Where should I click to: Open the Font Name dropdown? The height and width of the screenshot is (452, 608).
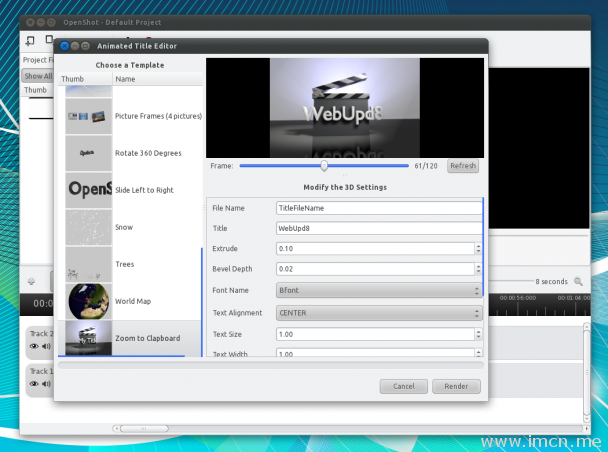[379, 290]
